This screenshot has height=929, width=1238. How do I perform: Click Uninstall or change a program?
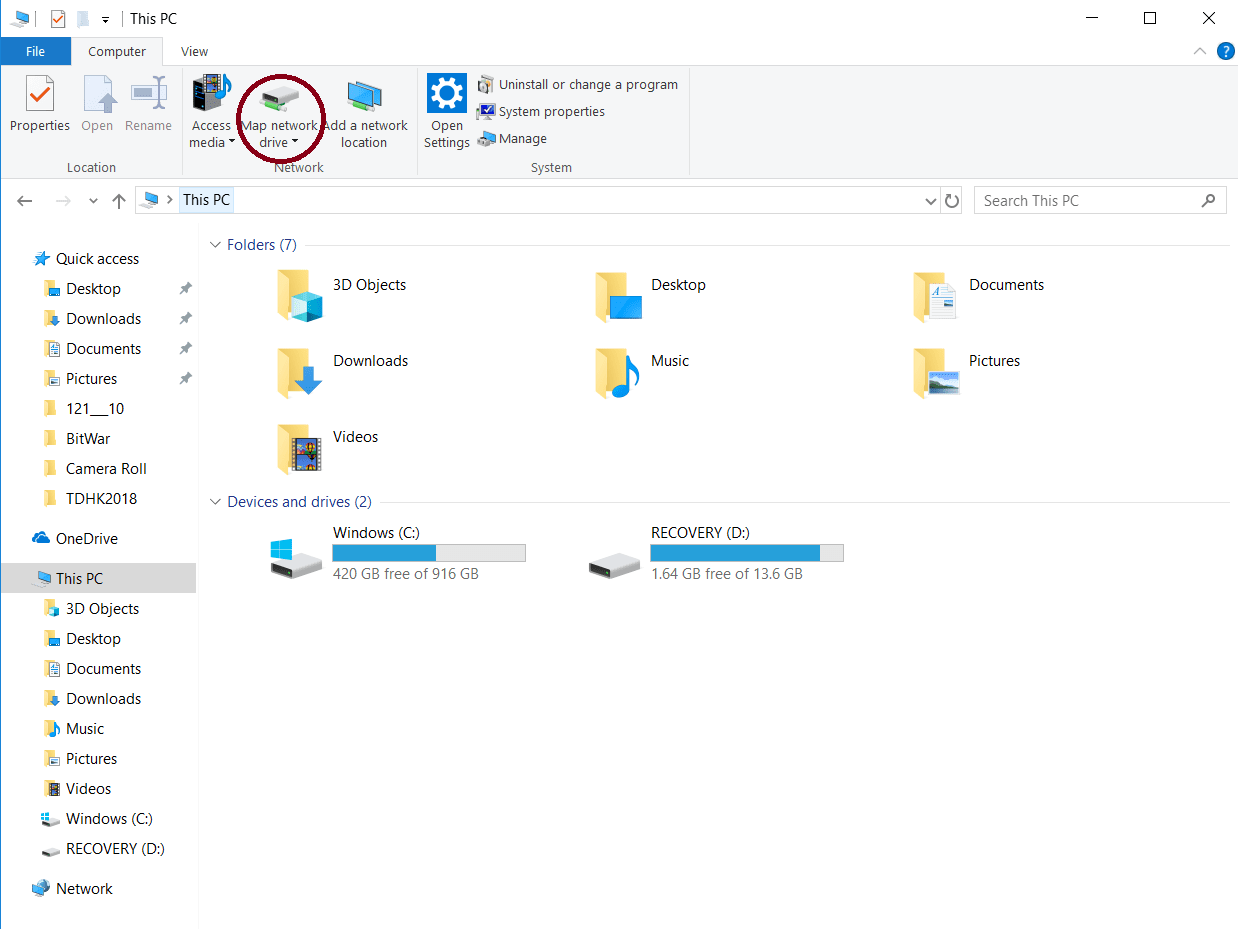coord(577,85)
